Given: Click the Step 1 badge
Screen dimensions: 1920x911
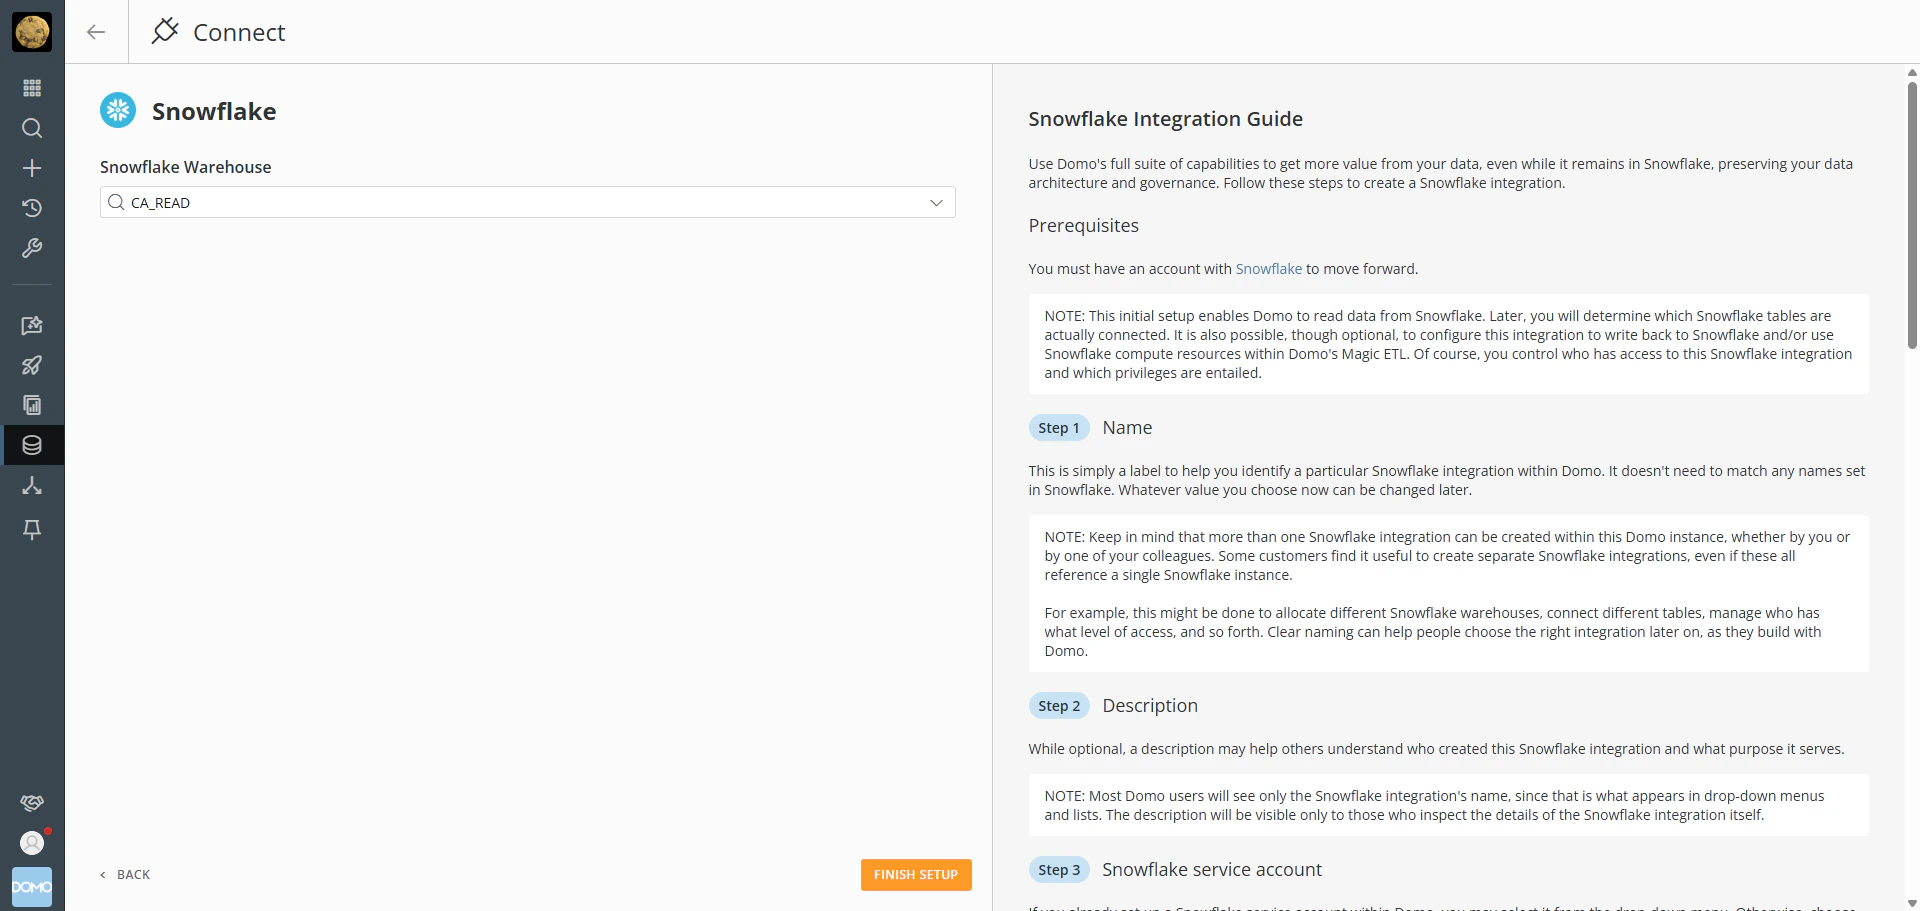Looking at the screenshot, I should tap(1059, 428).
